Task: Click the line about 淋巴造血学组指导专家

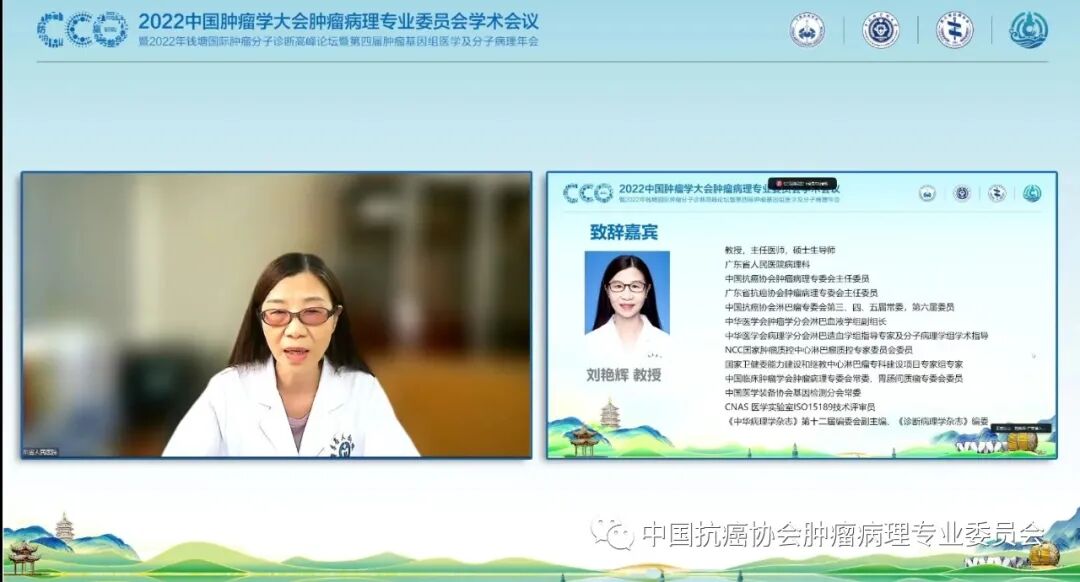Action: tap(856, 336)
